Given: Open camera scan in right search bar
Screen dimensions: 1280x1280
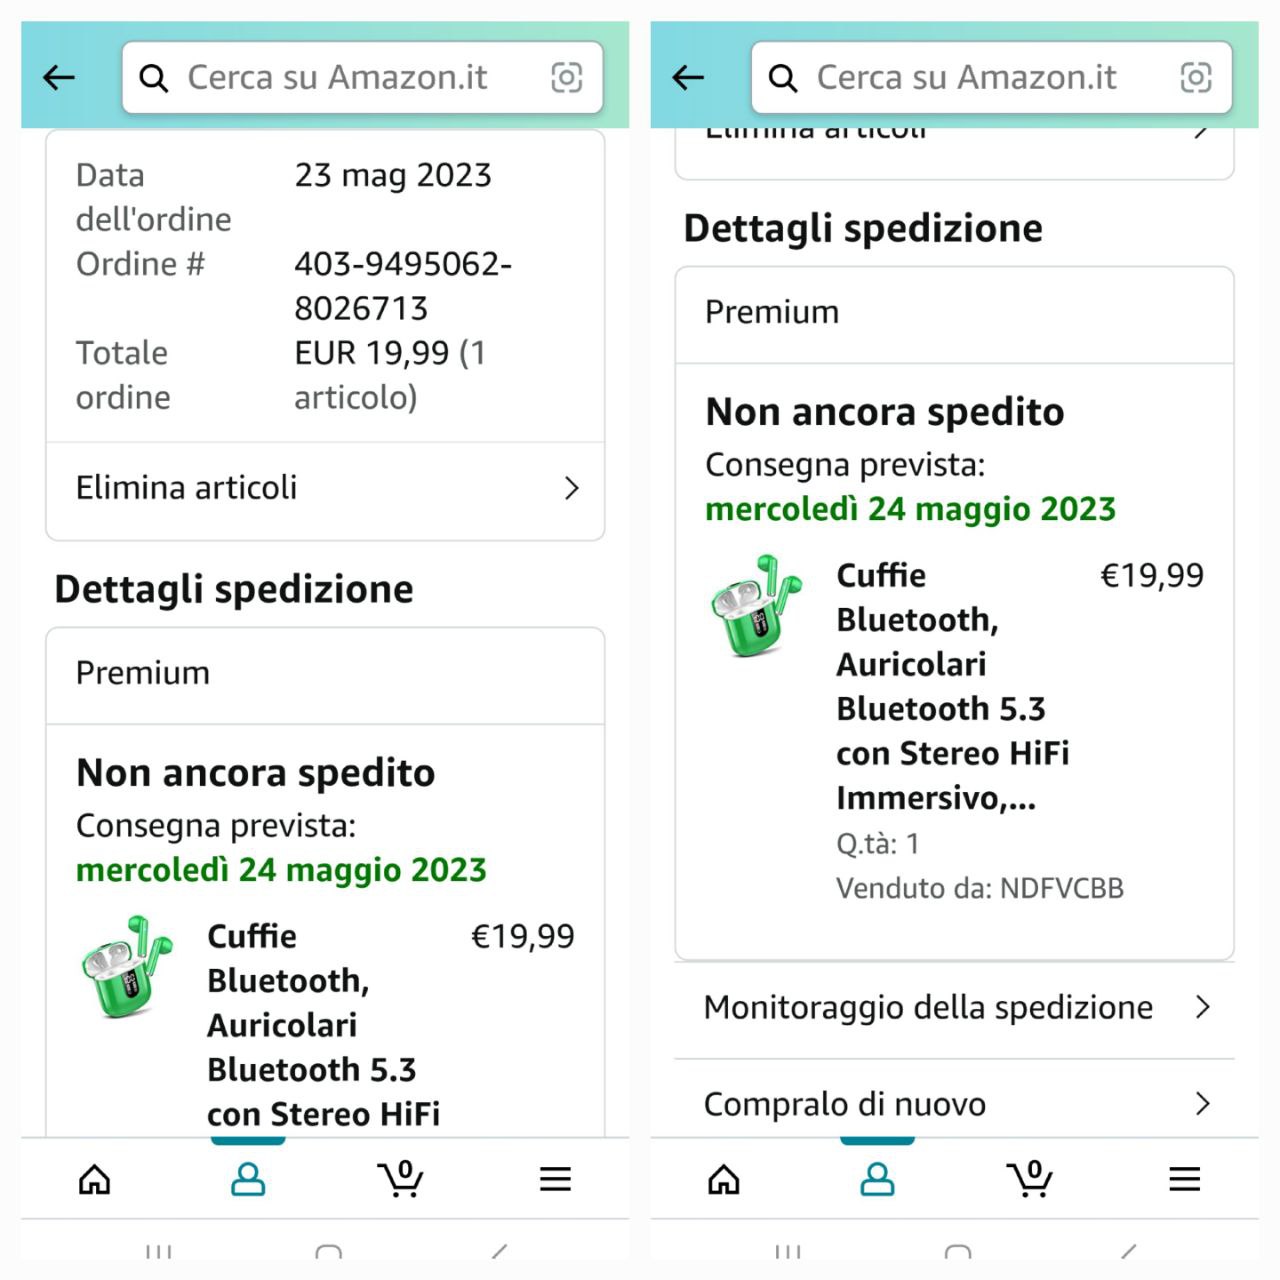Looking at the screenshot, I should coord(1196,77).
